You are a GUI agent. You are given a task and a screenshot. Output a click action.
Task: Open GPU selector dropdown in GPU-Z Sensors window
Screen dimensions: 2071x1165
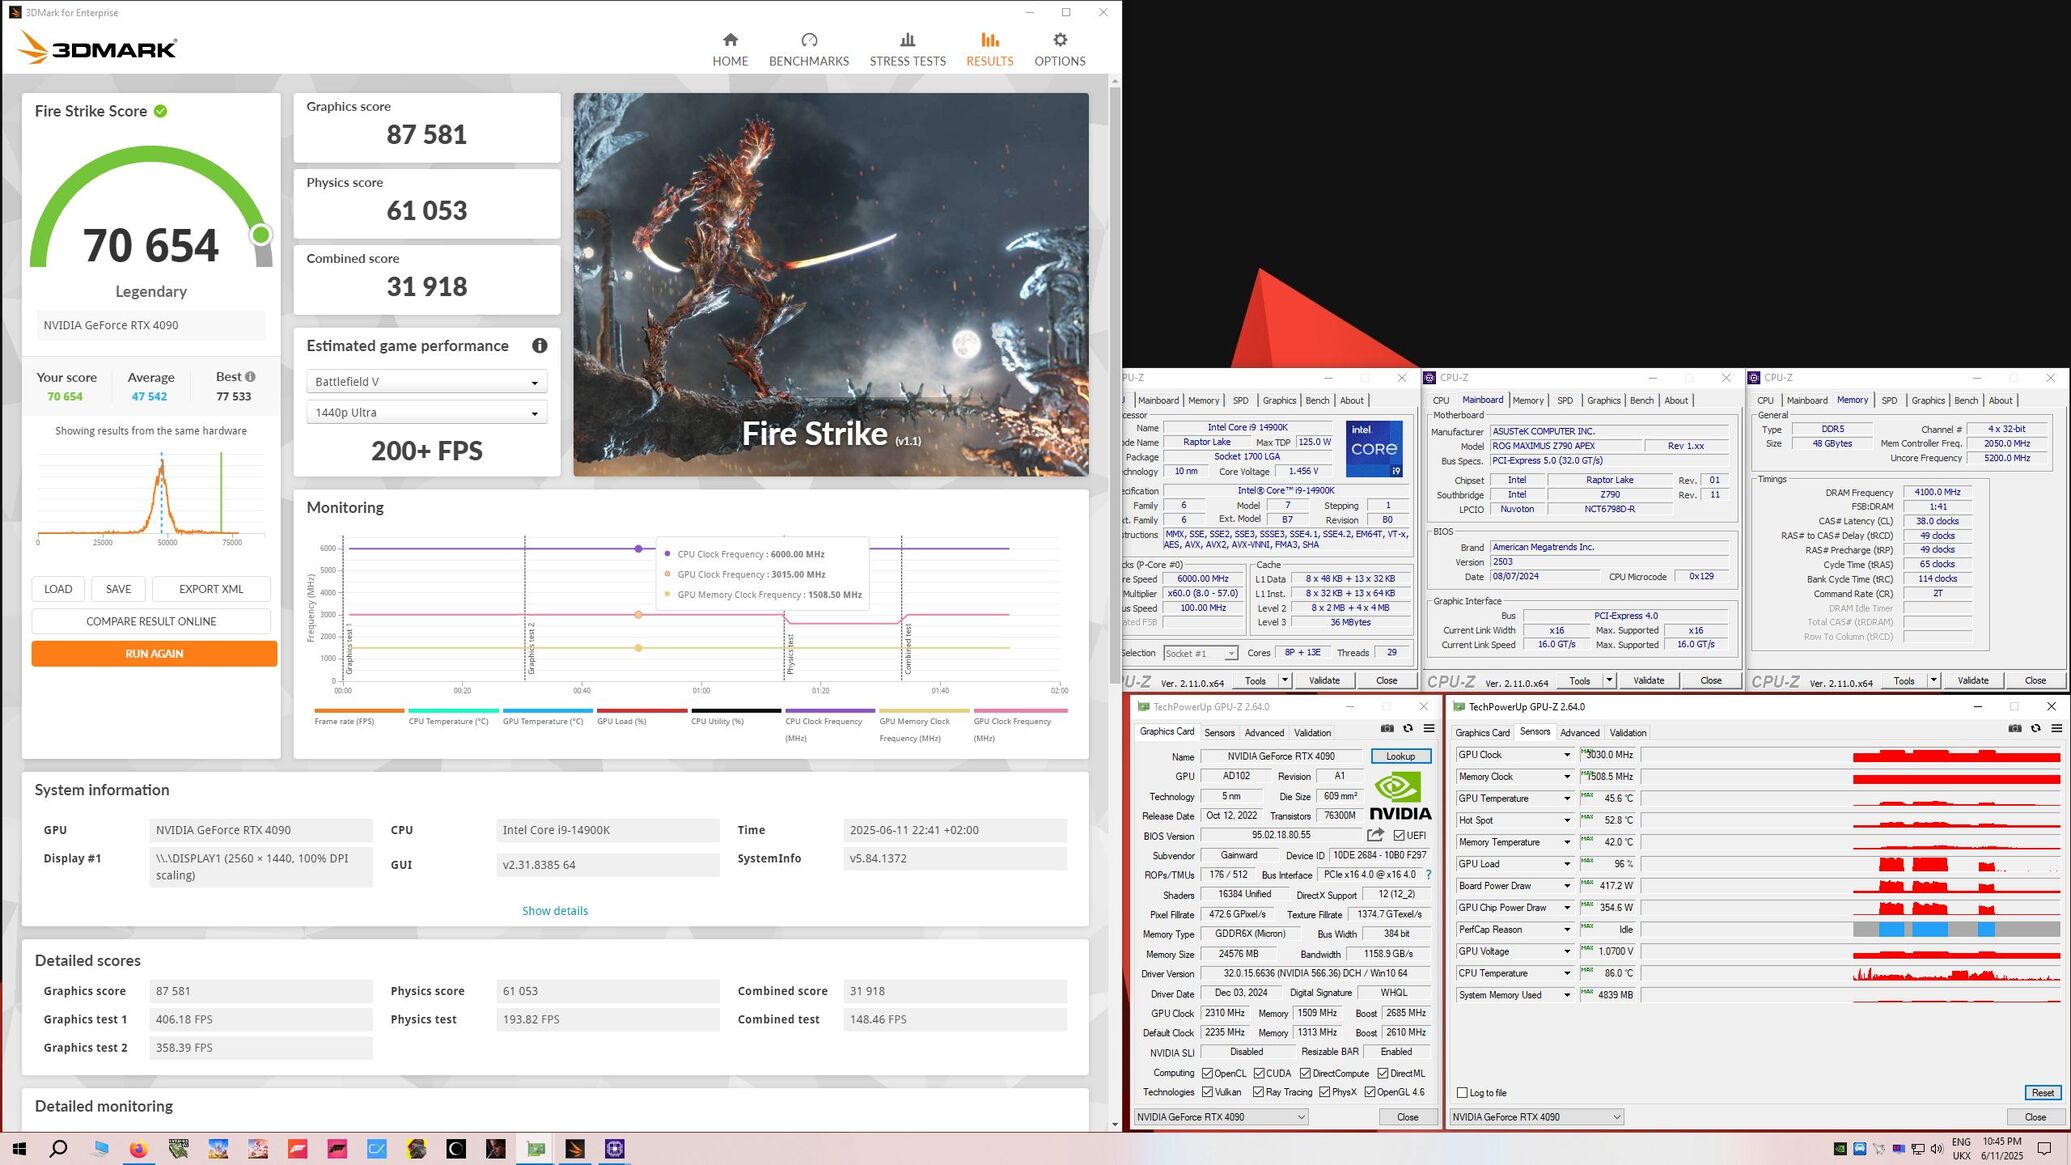point(1536,1117)
